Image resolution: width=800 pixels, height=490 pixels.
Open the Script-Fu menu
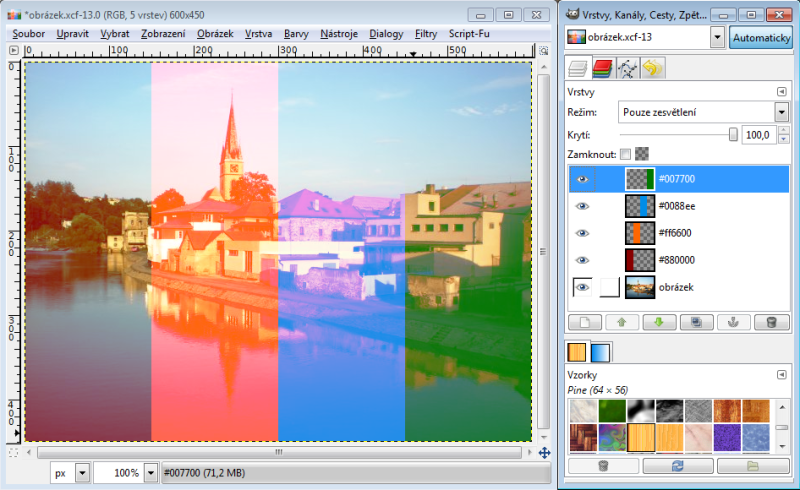(x=469, y=34)
